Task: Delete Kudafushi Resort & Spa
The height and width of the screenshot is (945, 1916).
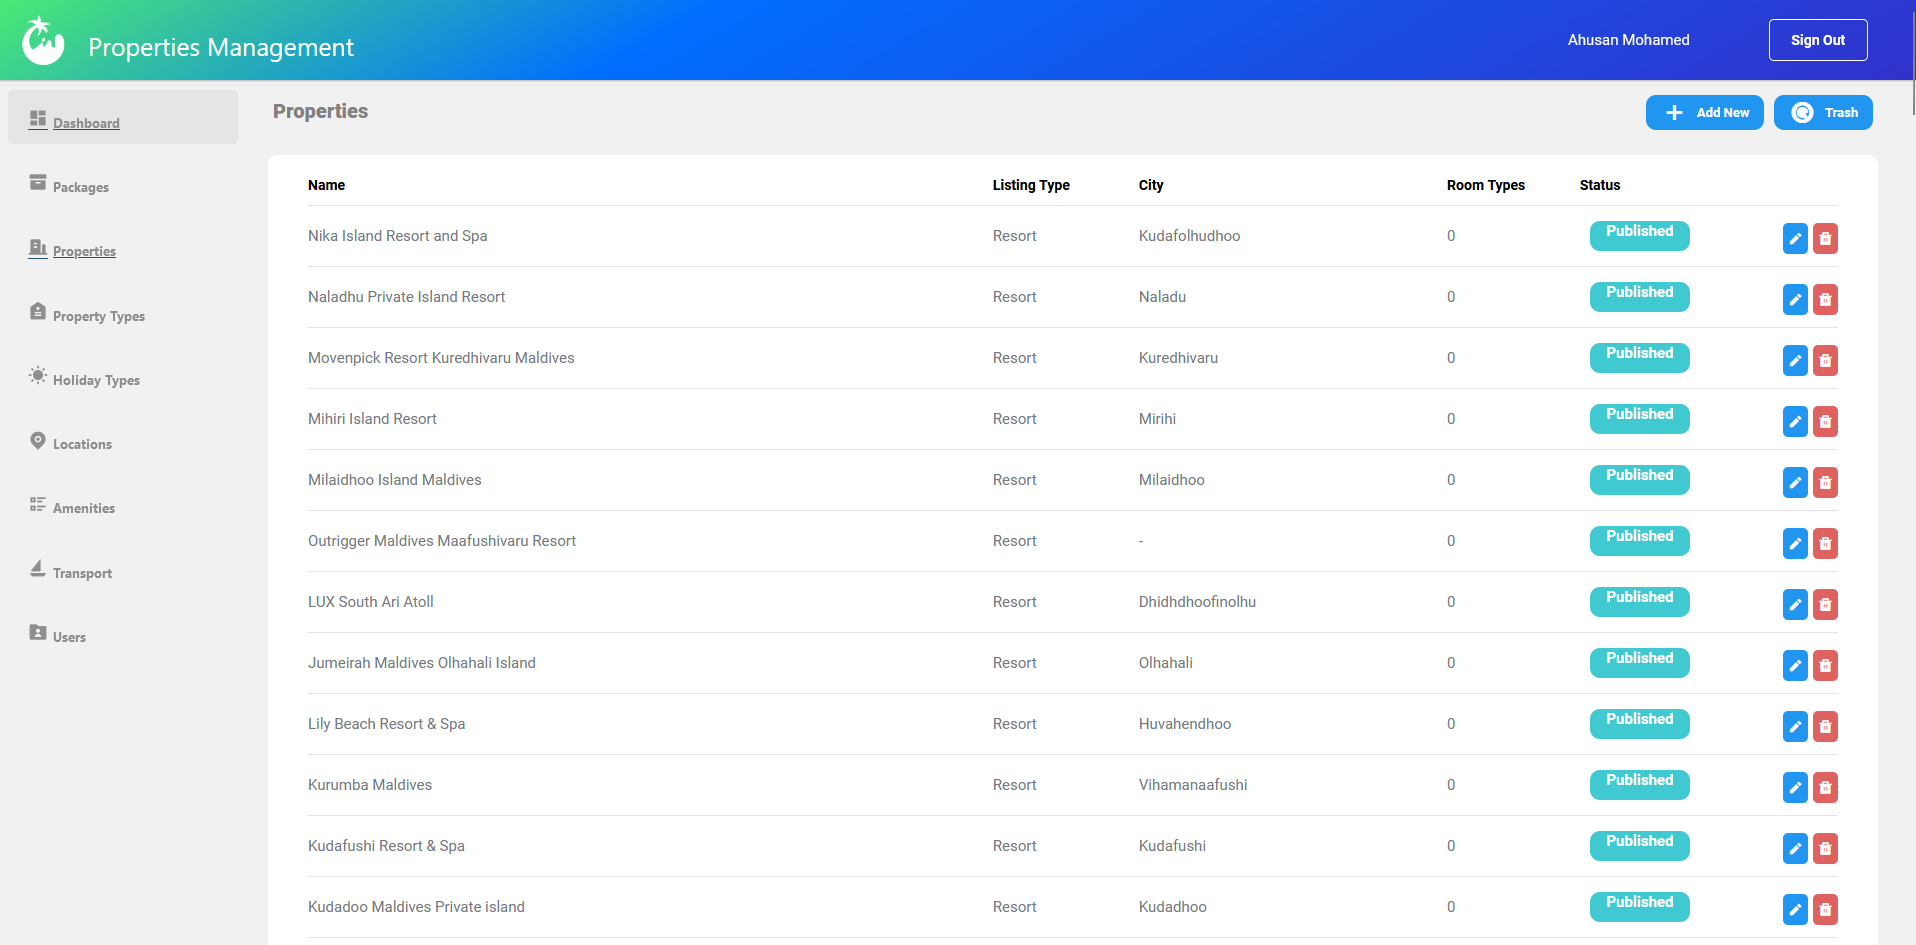Action: click(x=1825, y=848)
